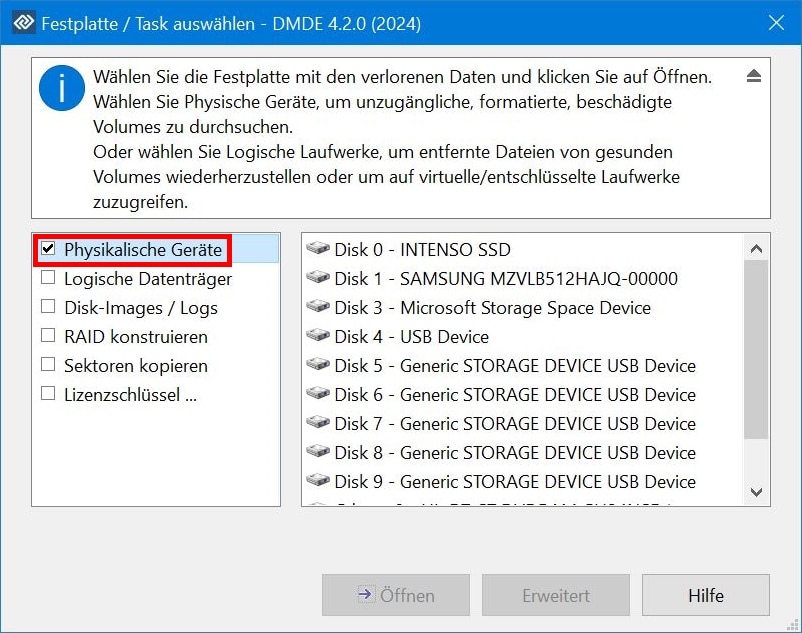The image size is (802, 633).
Task: Collapse info panel with eject-style icon
Action: click(x=753, y=76)
